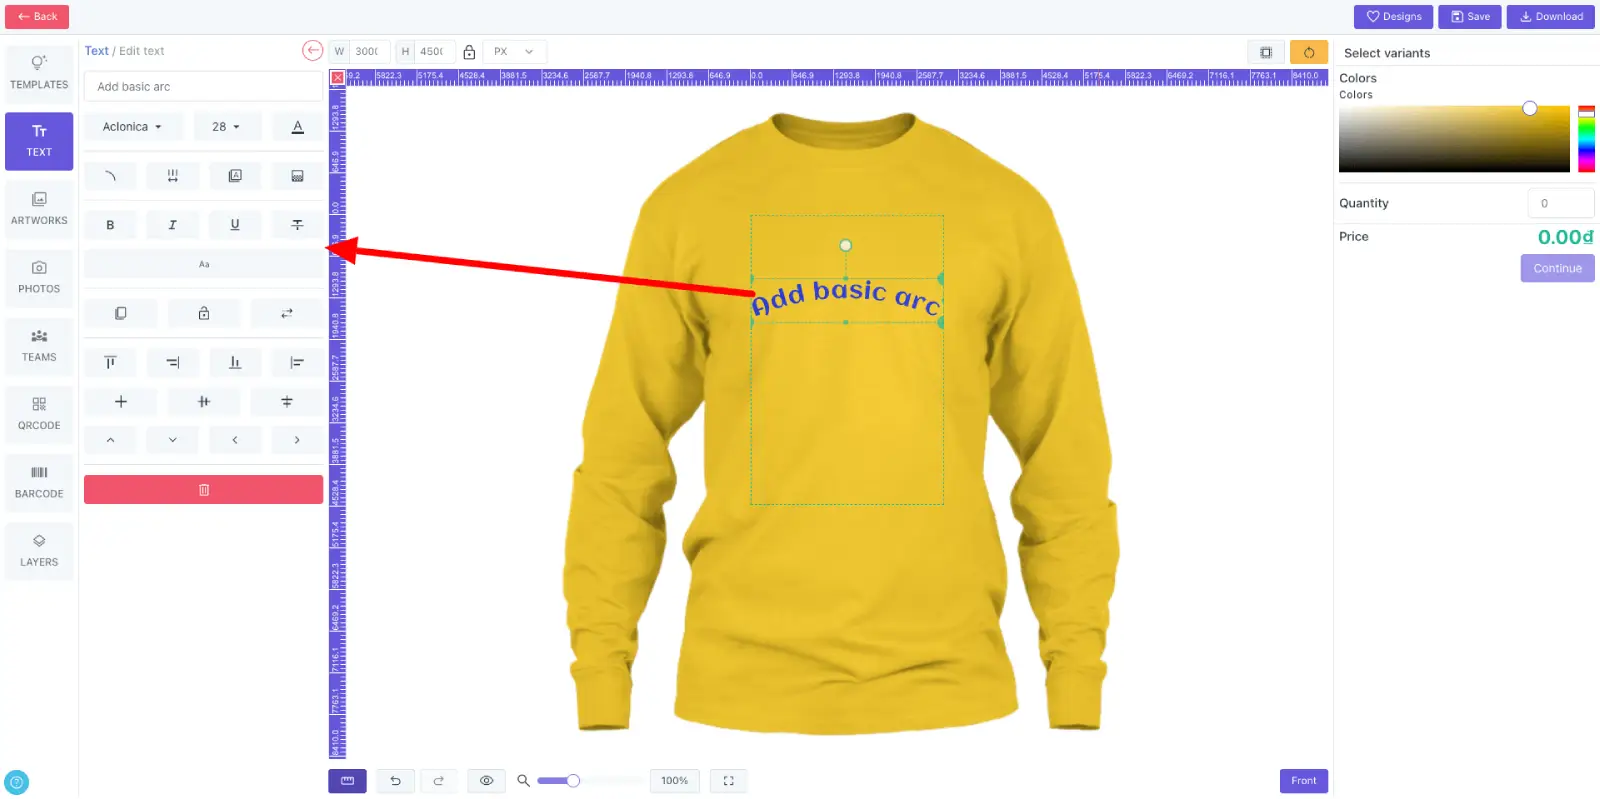The width and height of the screenshot is (1600, 799).
Task: Toggle bold formatting
Action: pos(110,225)
